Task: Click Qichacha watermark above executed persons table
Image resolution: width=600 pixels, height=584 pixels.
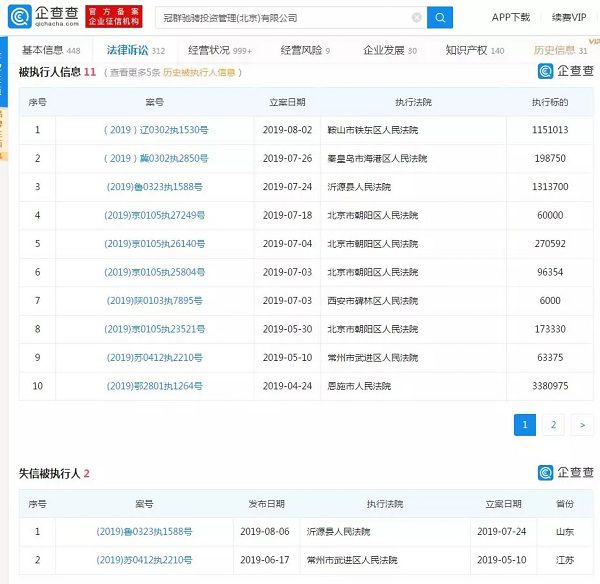Action: tap(566, 71)
